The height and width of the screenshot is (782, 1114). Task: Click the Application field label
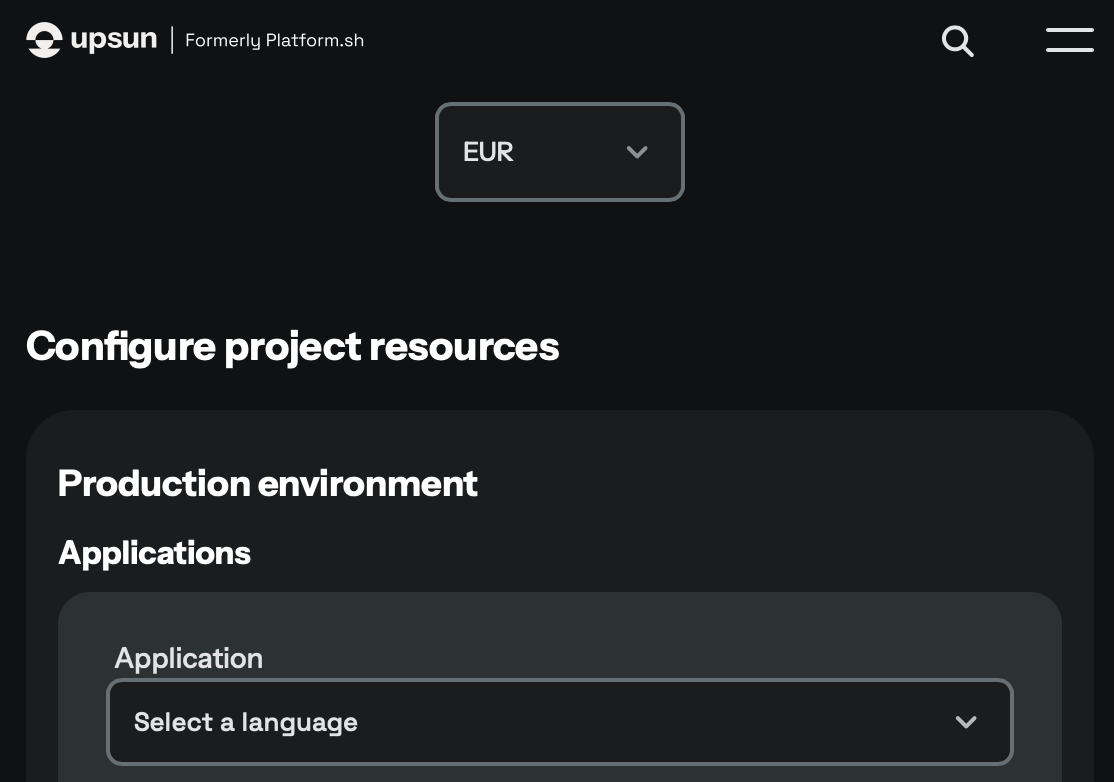tap(188, 658)
